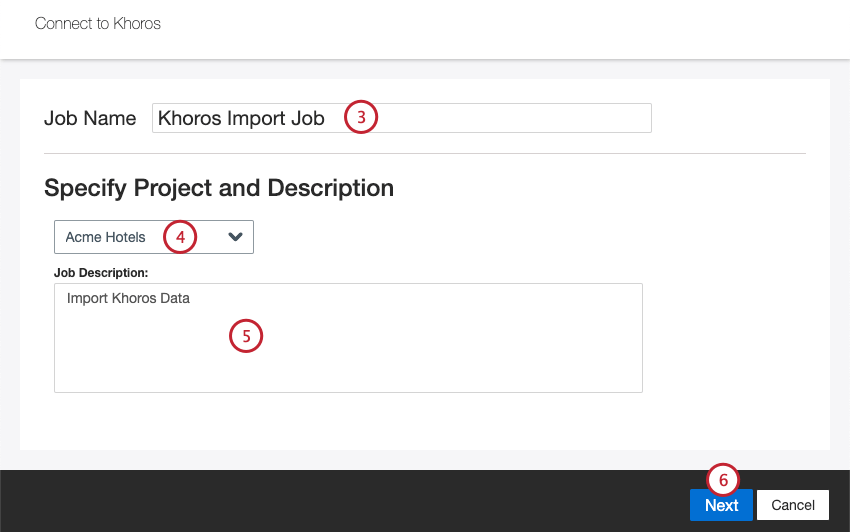
Task: Click the chevron arrow on project selector
Action: (236, 237)
